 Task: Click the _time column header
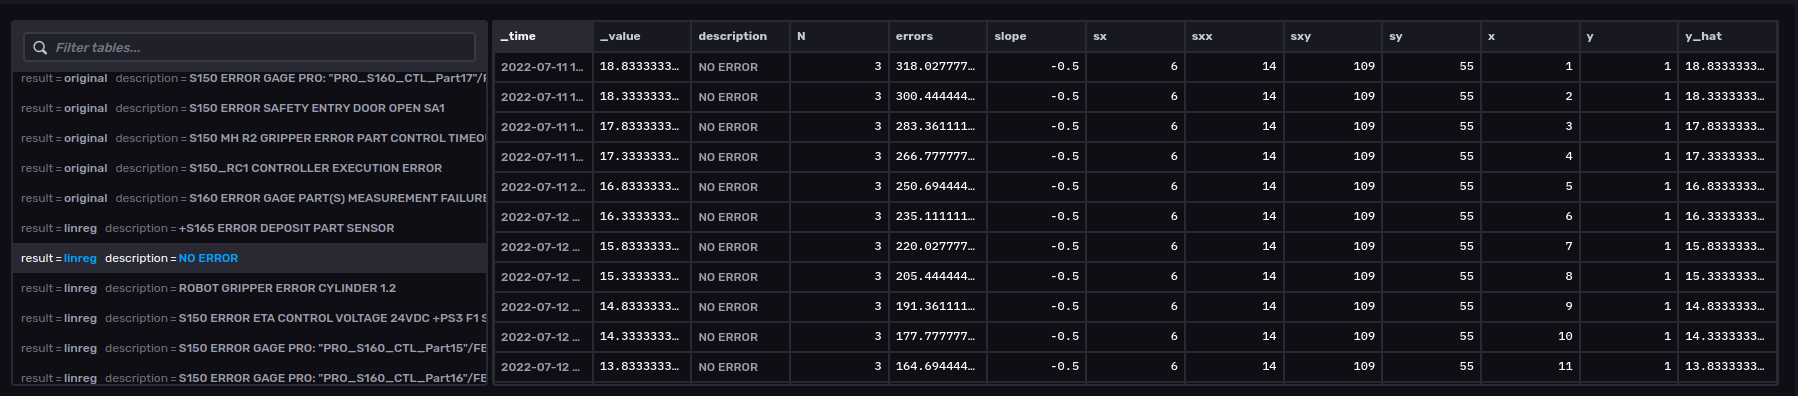click(x=543, y=37)
